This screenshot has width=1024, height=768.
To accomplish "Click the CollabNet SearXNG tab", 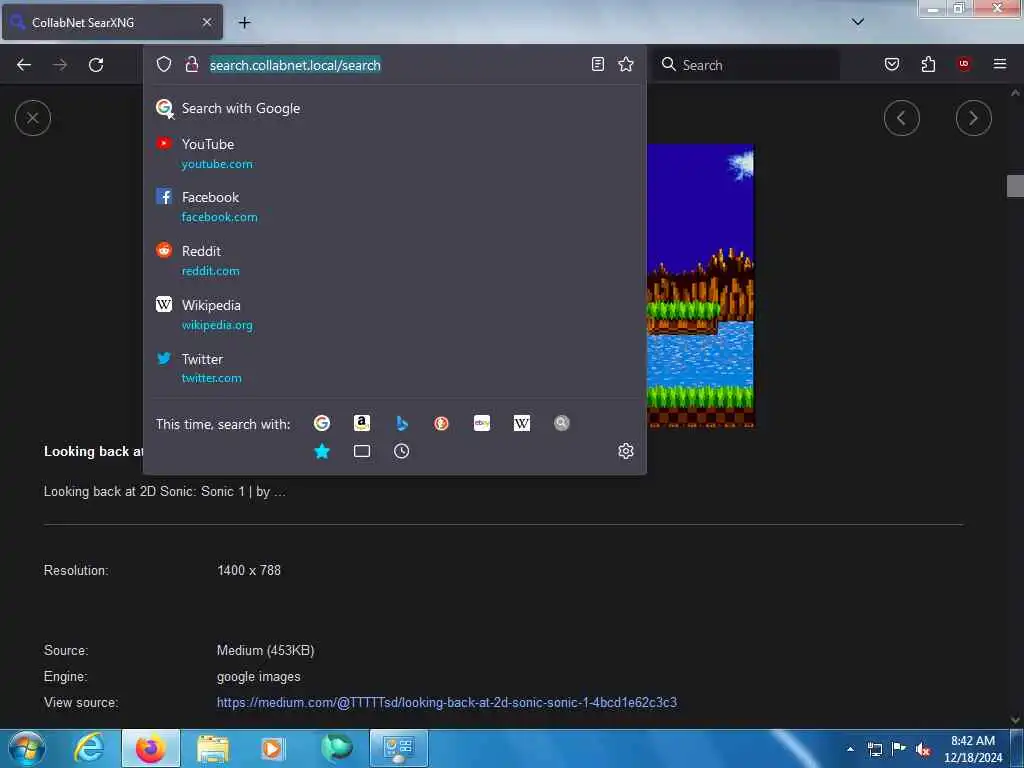I will pos(112,23).
